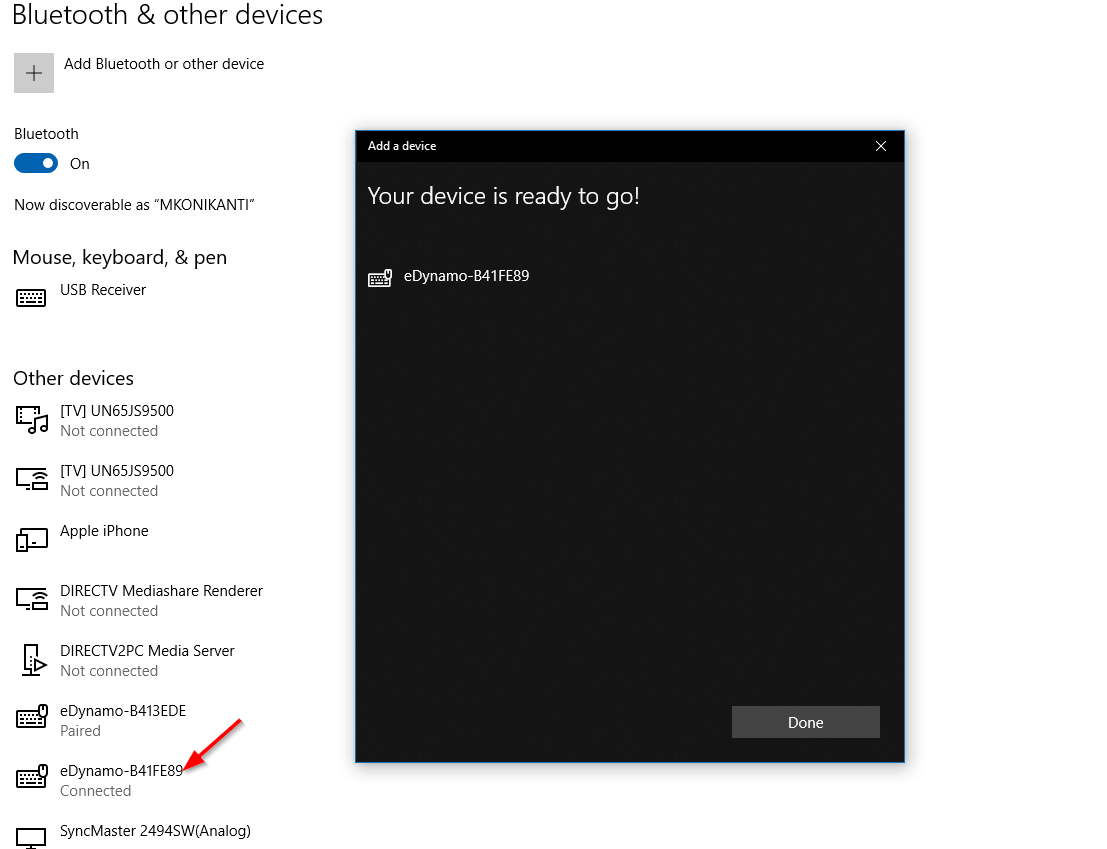
Task: Click the Apple iPhone device icon
Action: [32, 540]
